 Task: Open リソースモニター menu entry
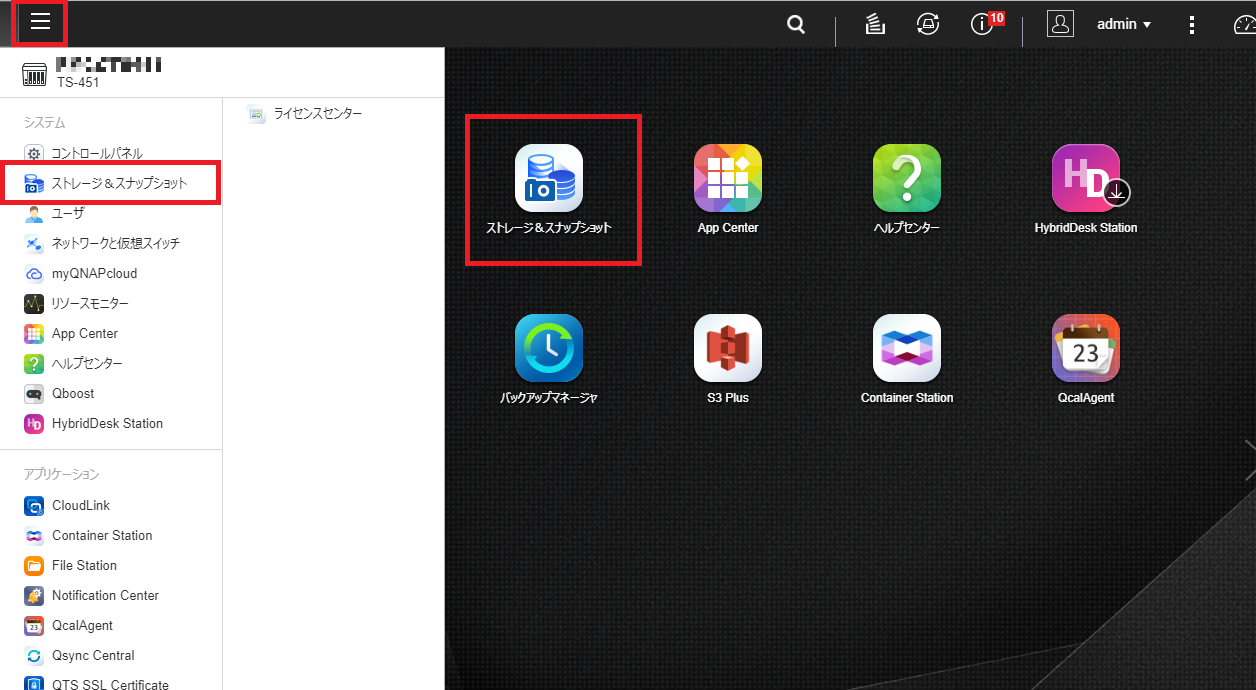[x=77, y=304]
